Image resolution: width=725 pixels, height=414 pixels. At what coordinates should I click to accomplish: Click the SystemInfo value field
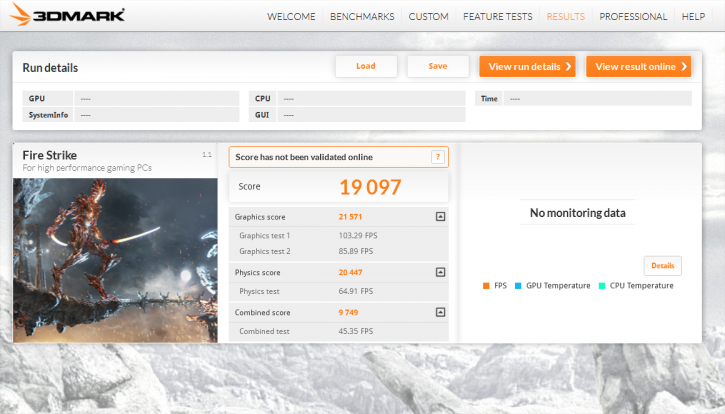(x=157, y=115)
